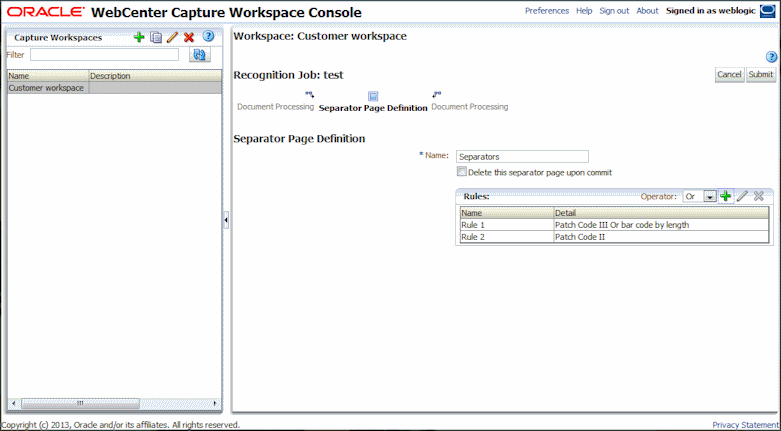Open Preferences

[547, 10]
